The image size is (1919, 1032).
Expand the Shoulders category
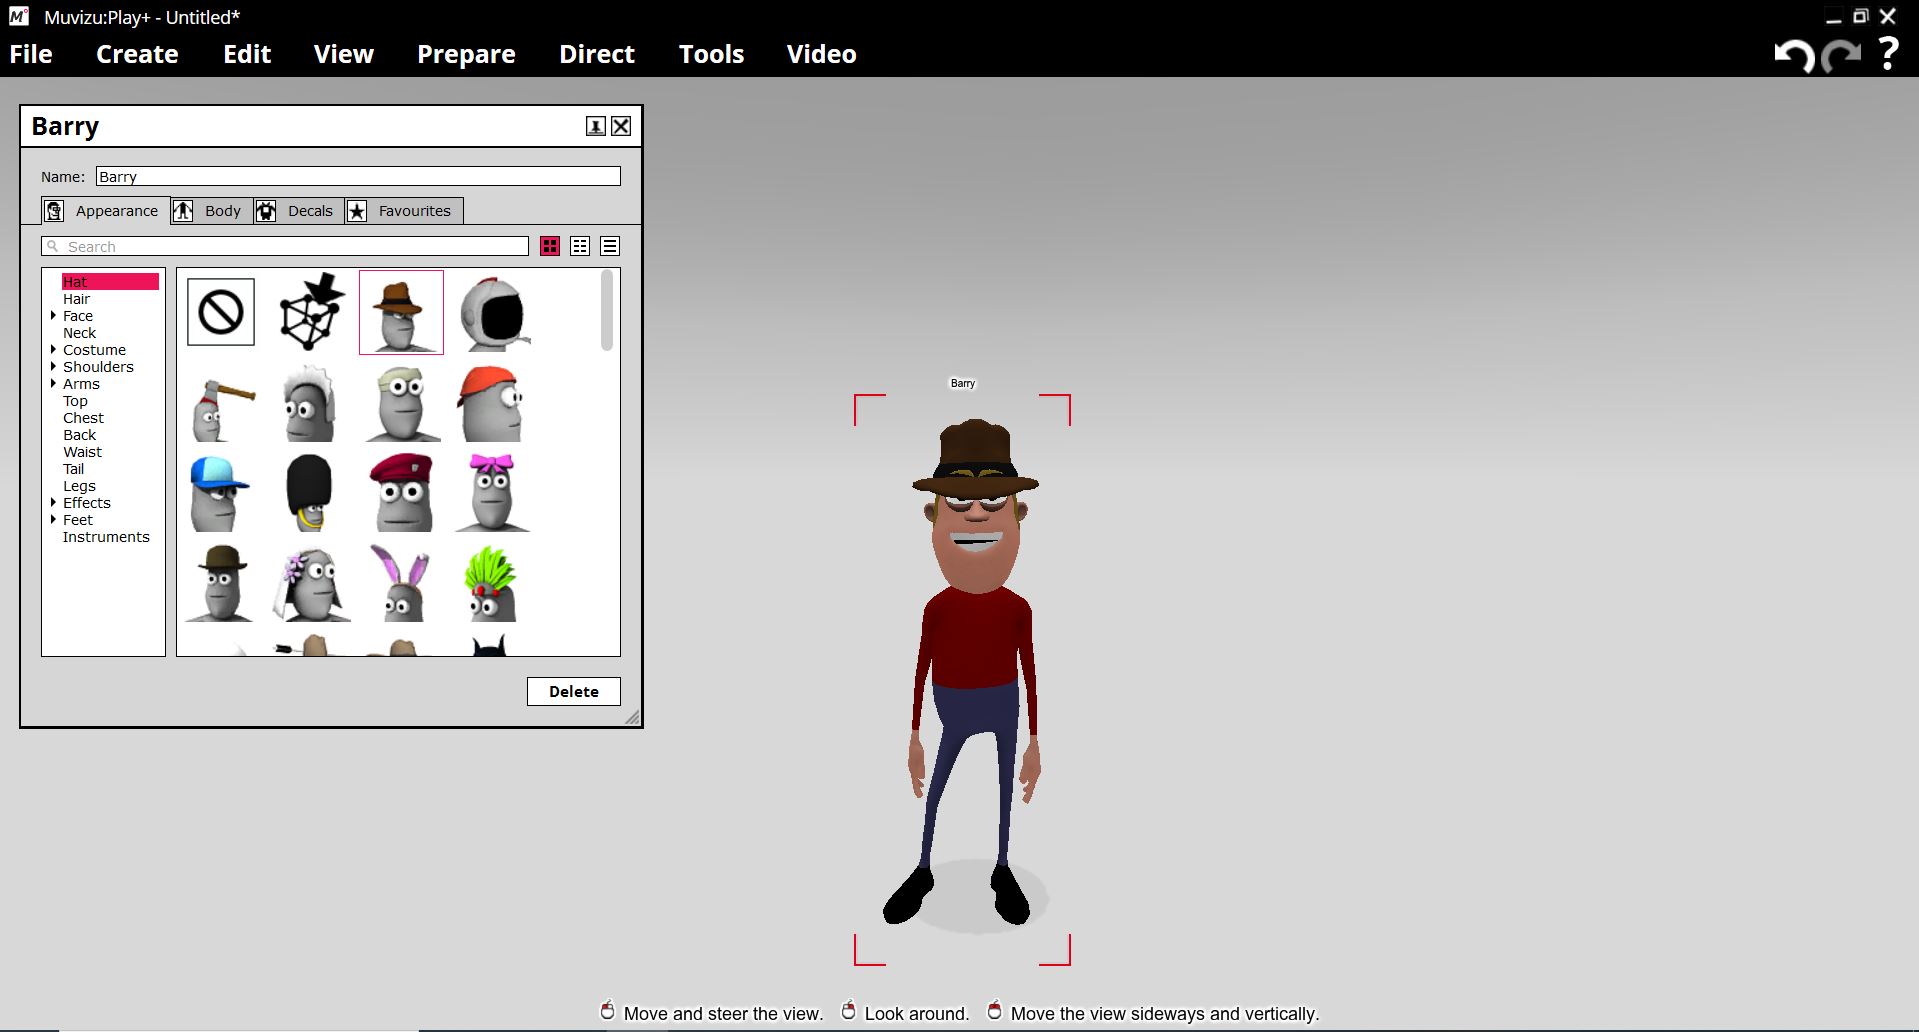click(53, 367)
